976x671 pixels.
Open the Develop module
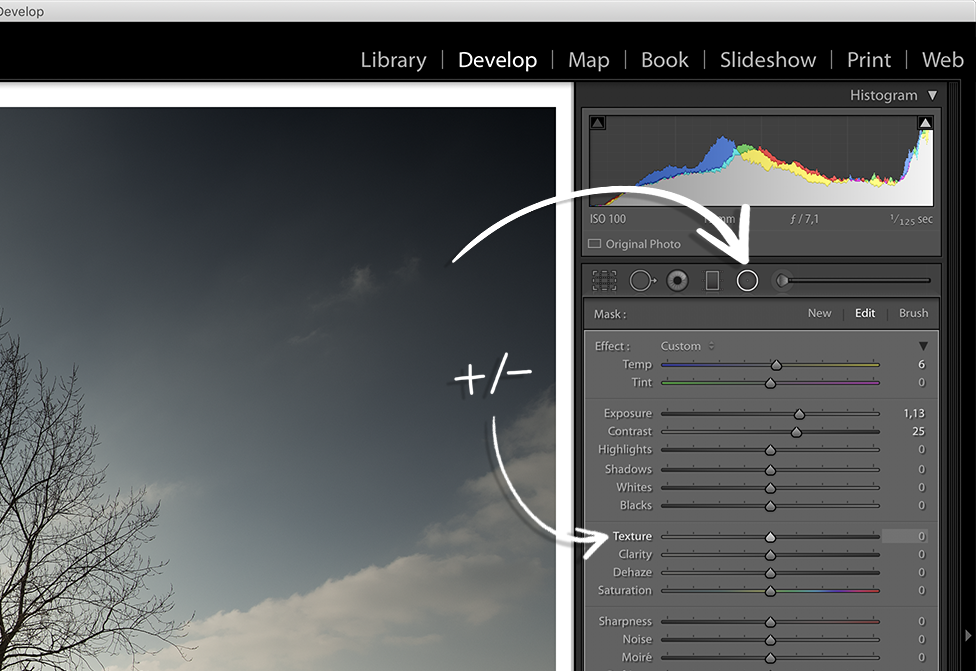click(x=497, y=60)
